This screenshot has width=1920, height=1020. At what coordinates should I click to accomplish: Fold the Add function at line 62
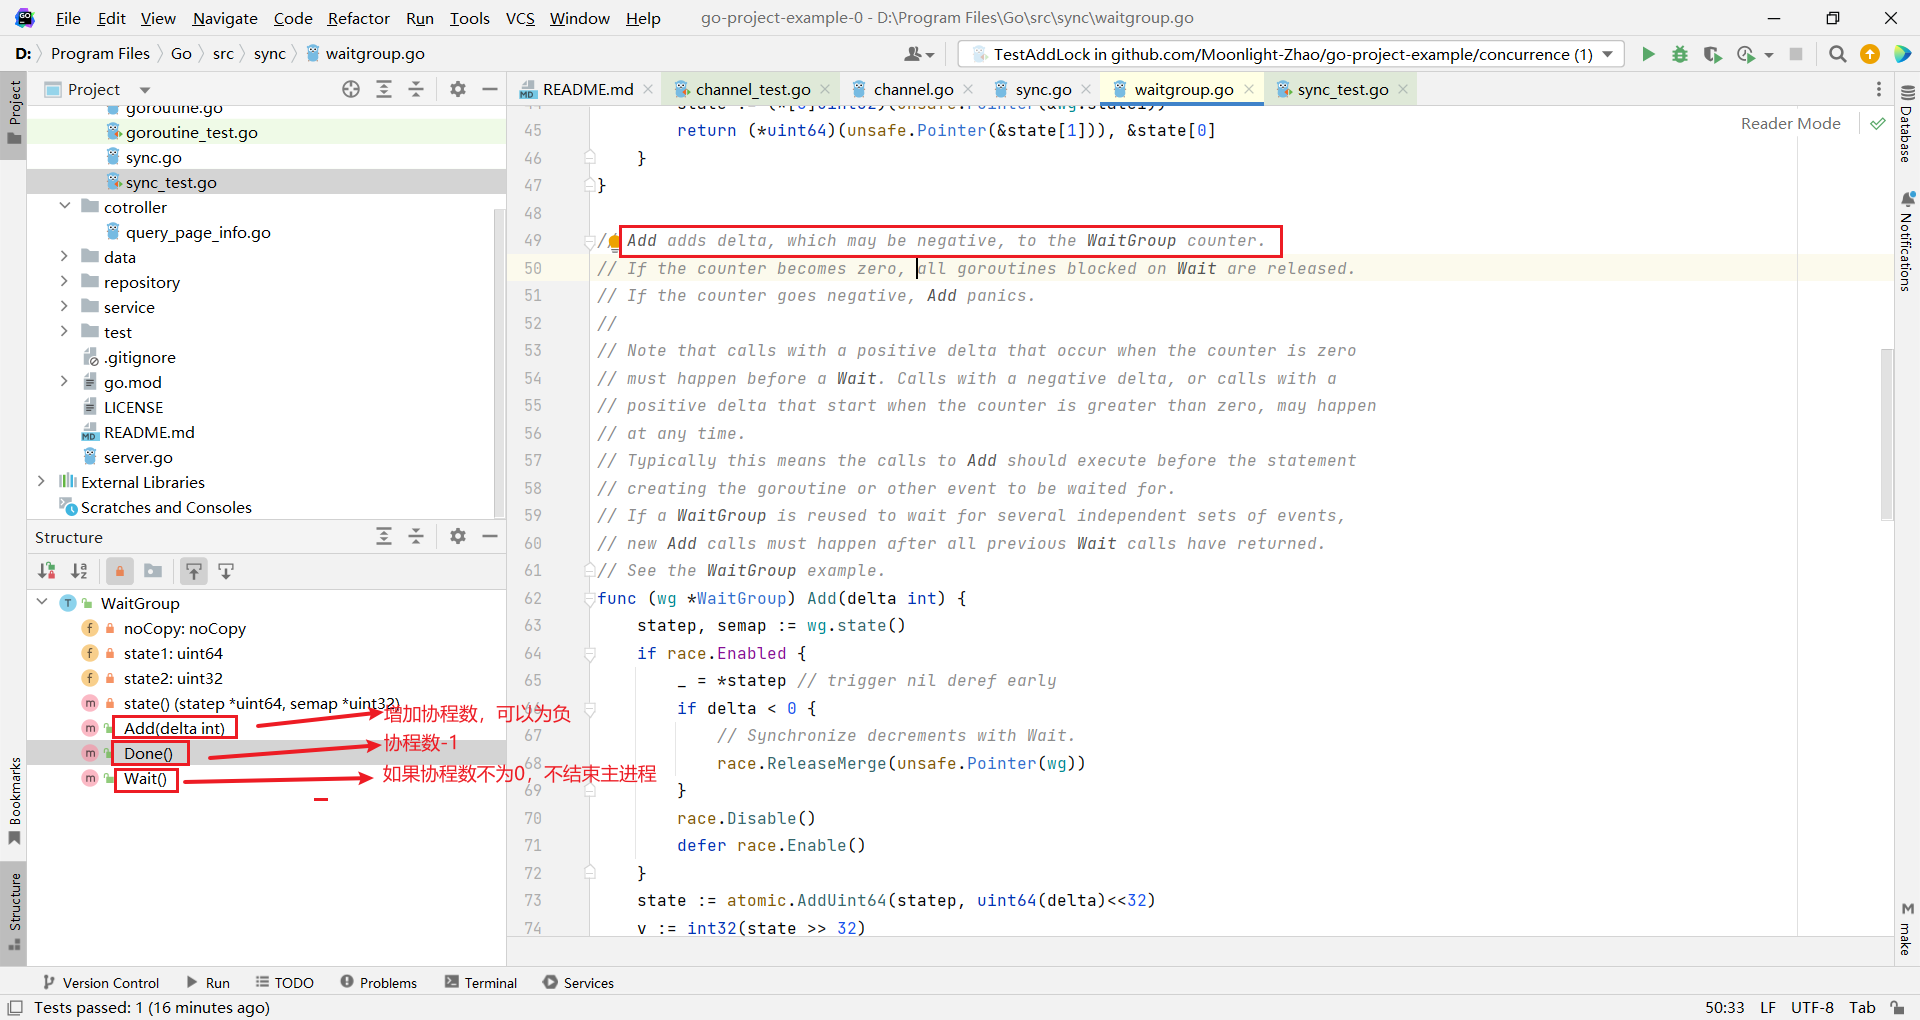pos(590,598)
